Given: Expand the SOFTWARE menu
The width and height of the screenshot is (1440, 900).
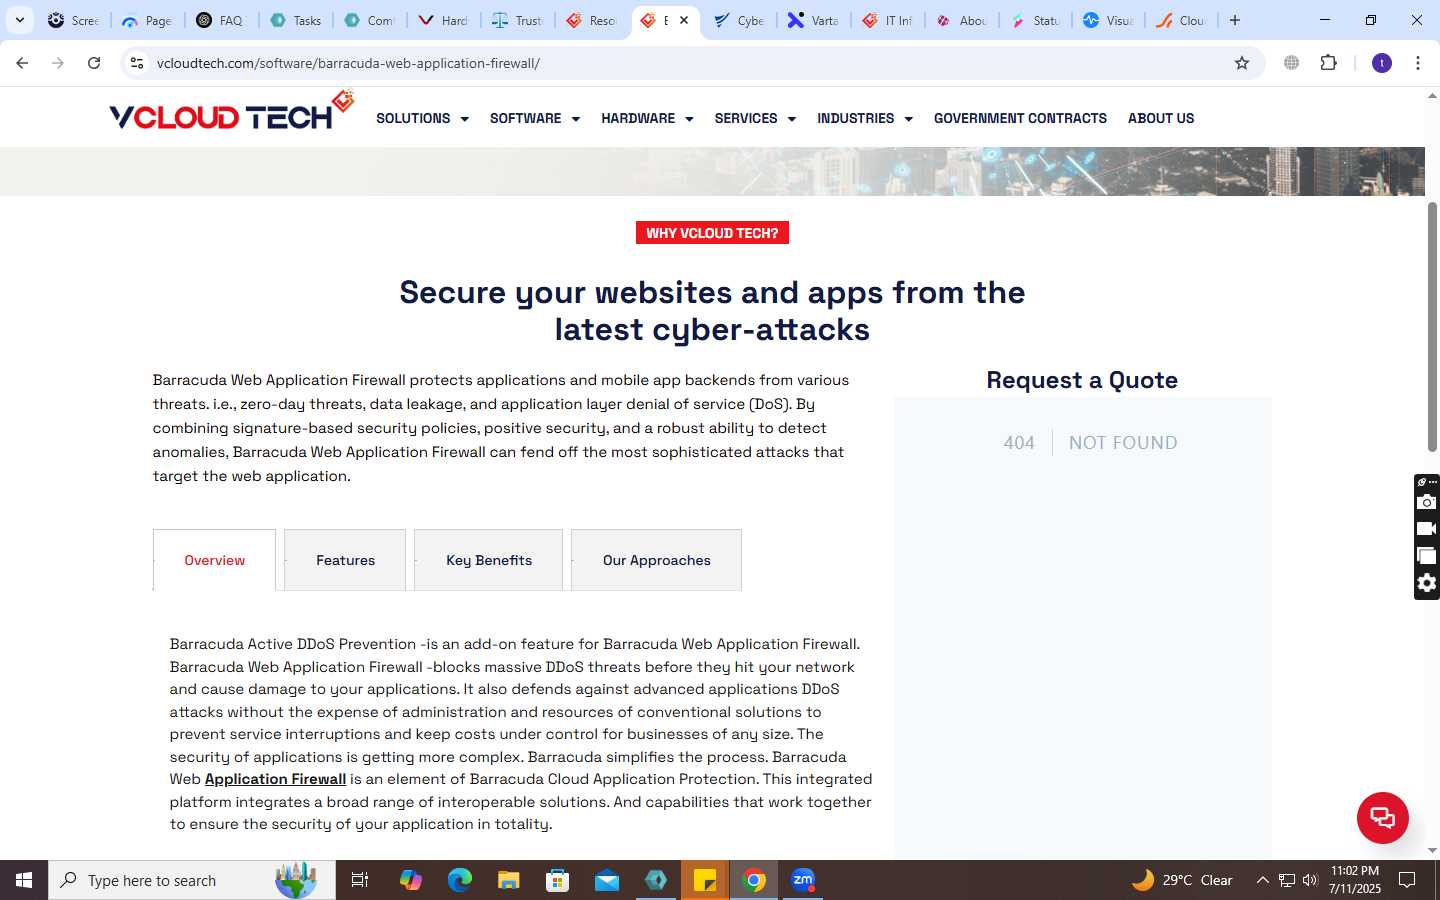Looking at the screenshot, I should point(535,118).
